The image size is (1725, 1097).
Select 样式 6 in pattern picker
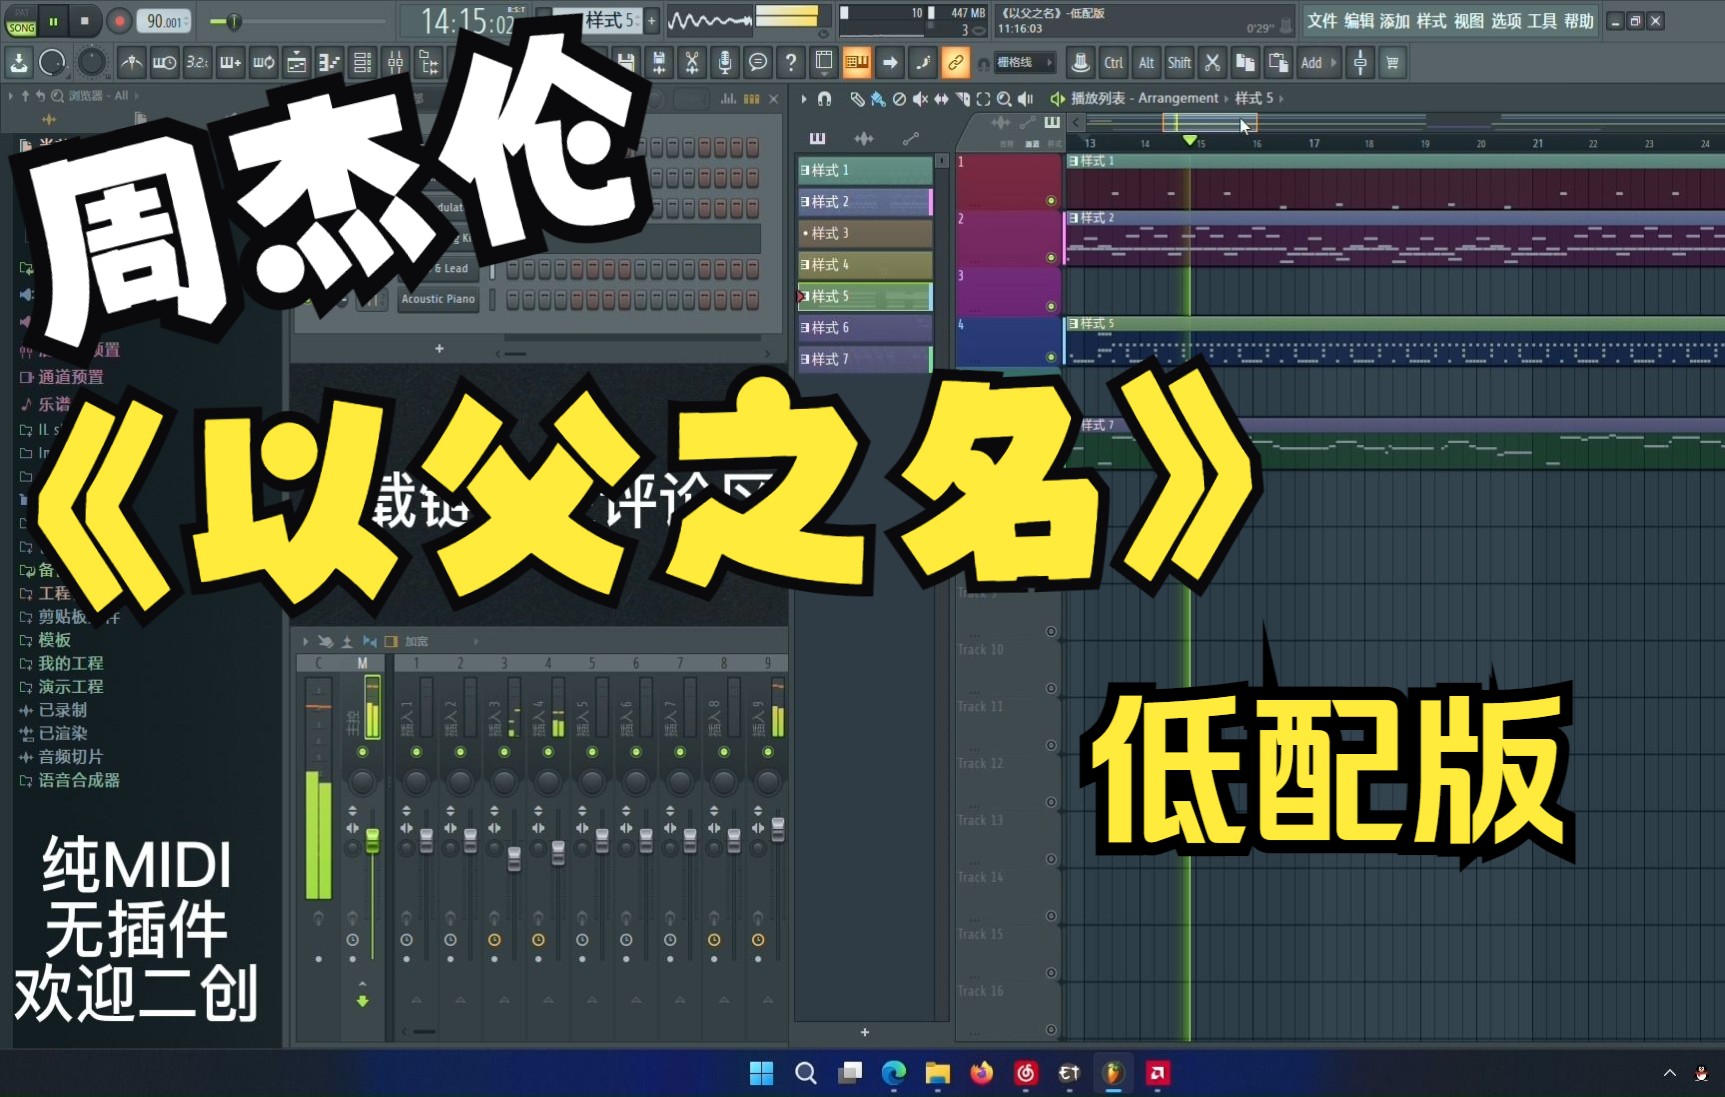click(865, 327)
